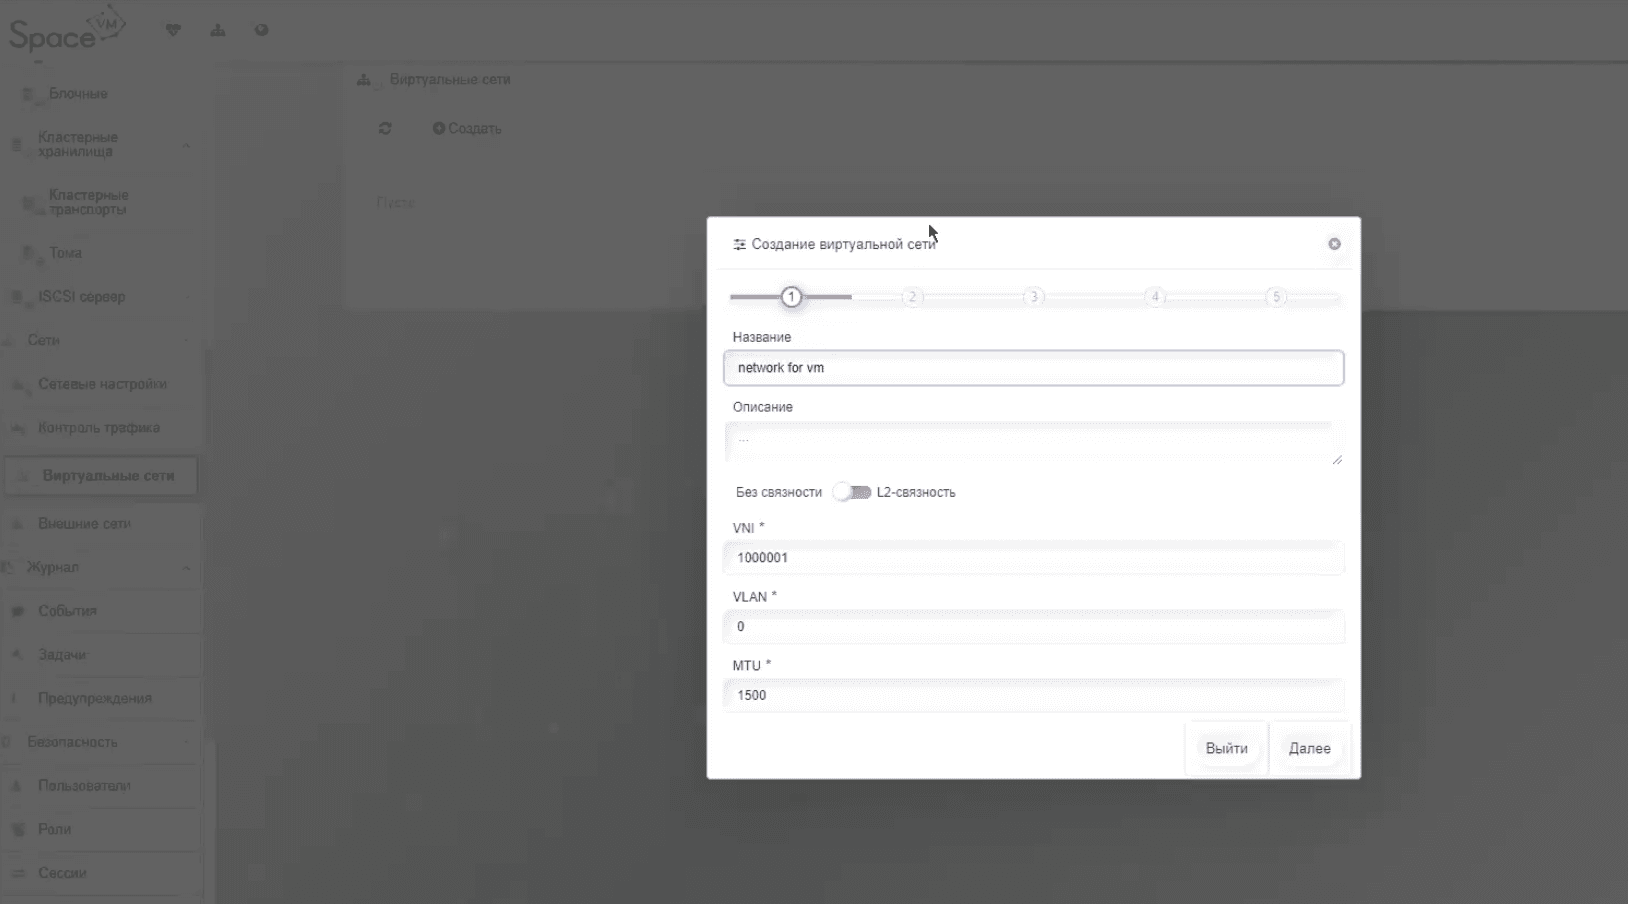Click the sitemap icon beside Виртуальные сети heading
Viewport: 1628px width, 904px height.
pyautogui.click(x=364, y=80)
